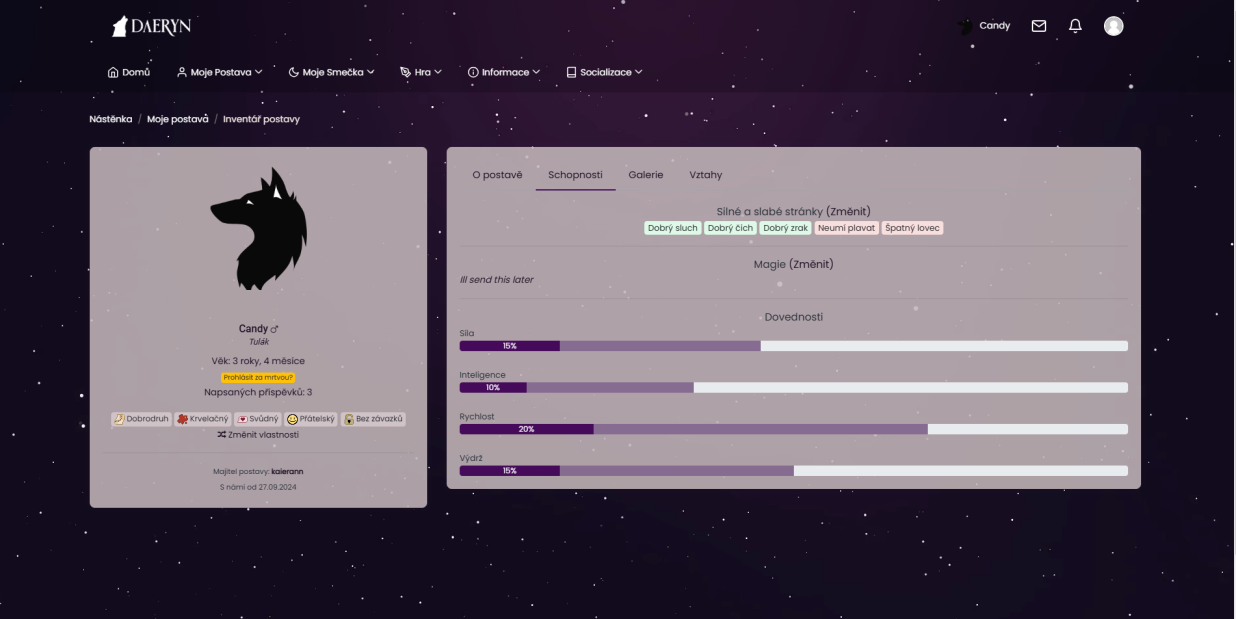This screenshot has height=619, width=1236.
Task: Open the Socializace dropdown menu
Action: coord(604,72)
